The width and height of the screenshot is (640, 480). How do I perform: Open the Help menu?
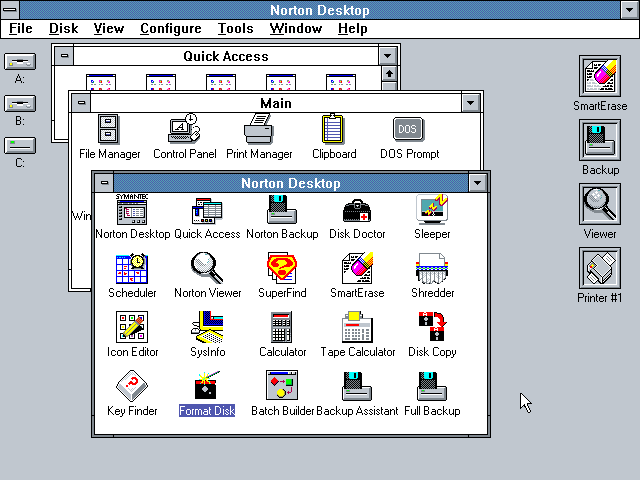pyautogui.click(x=353, y=29)
